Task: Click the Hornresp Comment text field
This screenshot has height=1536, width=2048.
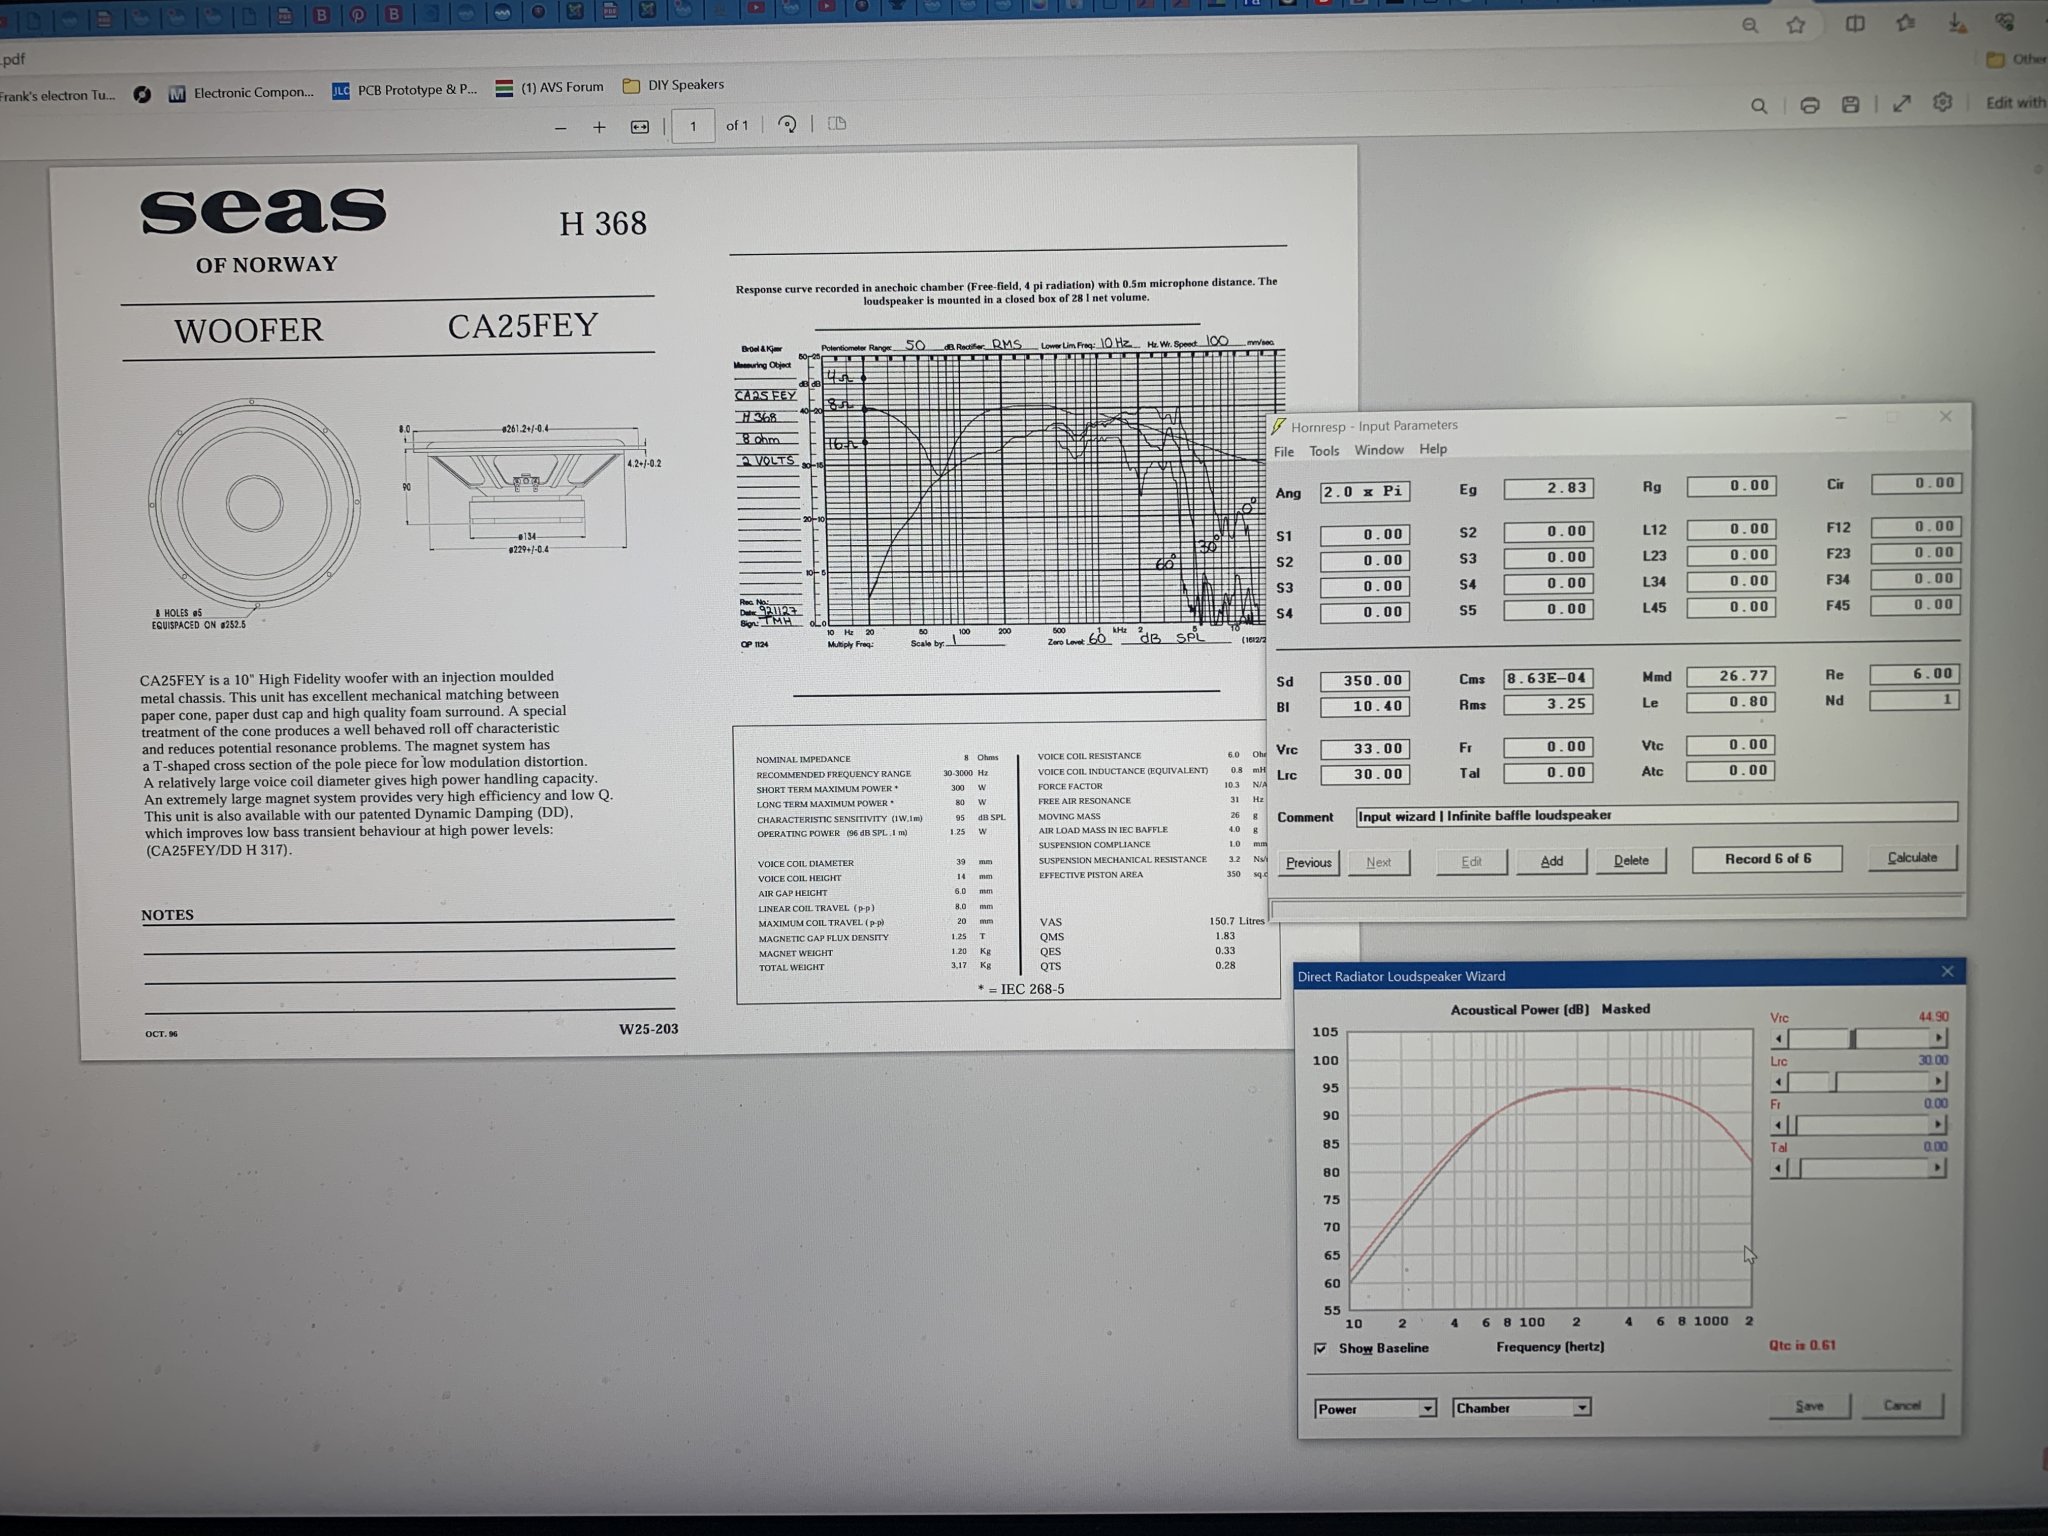Action: [x=1656, y=814]
